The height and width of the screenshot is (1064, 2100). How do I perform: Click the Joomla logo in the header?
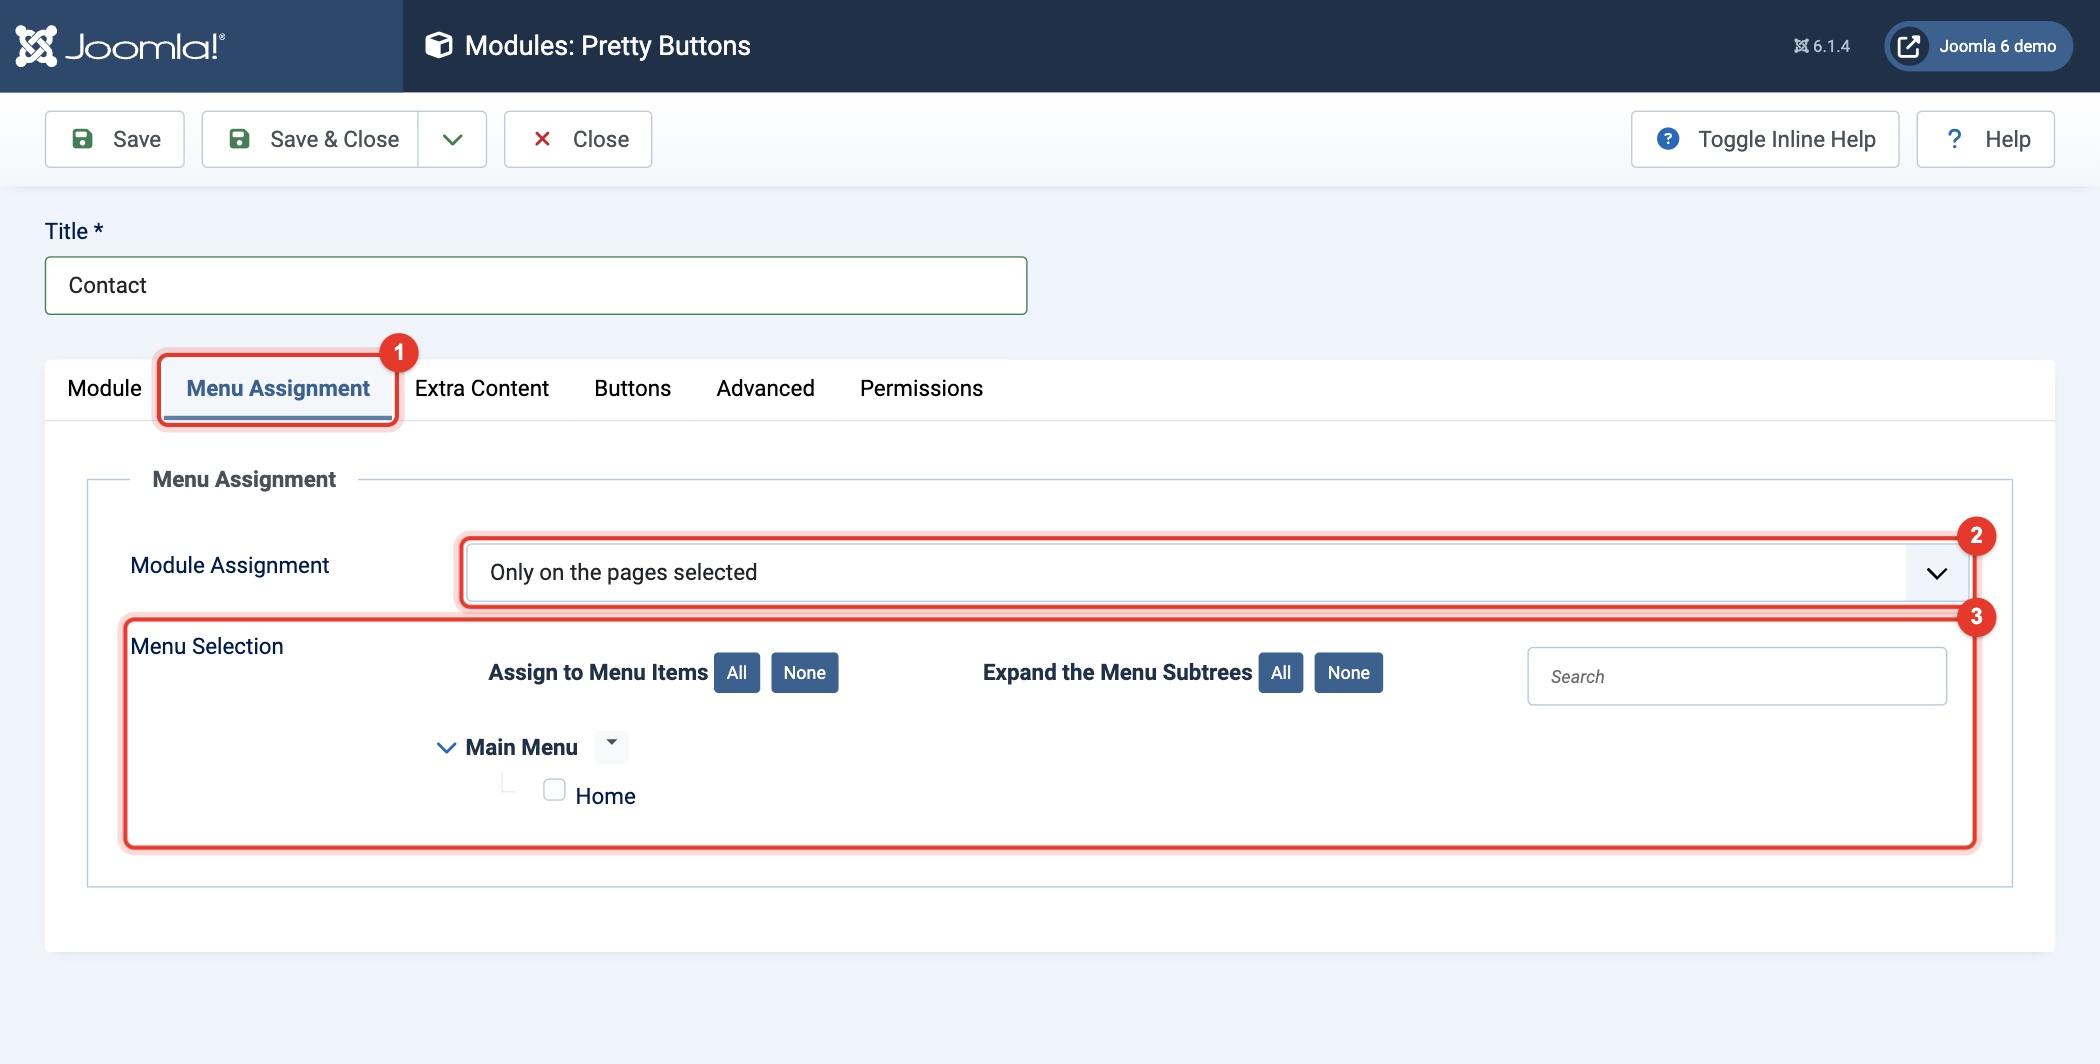[x=120, y=46]
